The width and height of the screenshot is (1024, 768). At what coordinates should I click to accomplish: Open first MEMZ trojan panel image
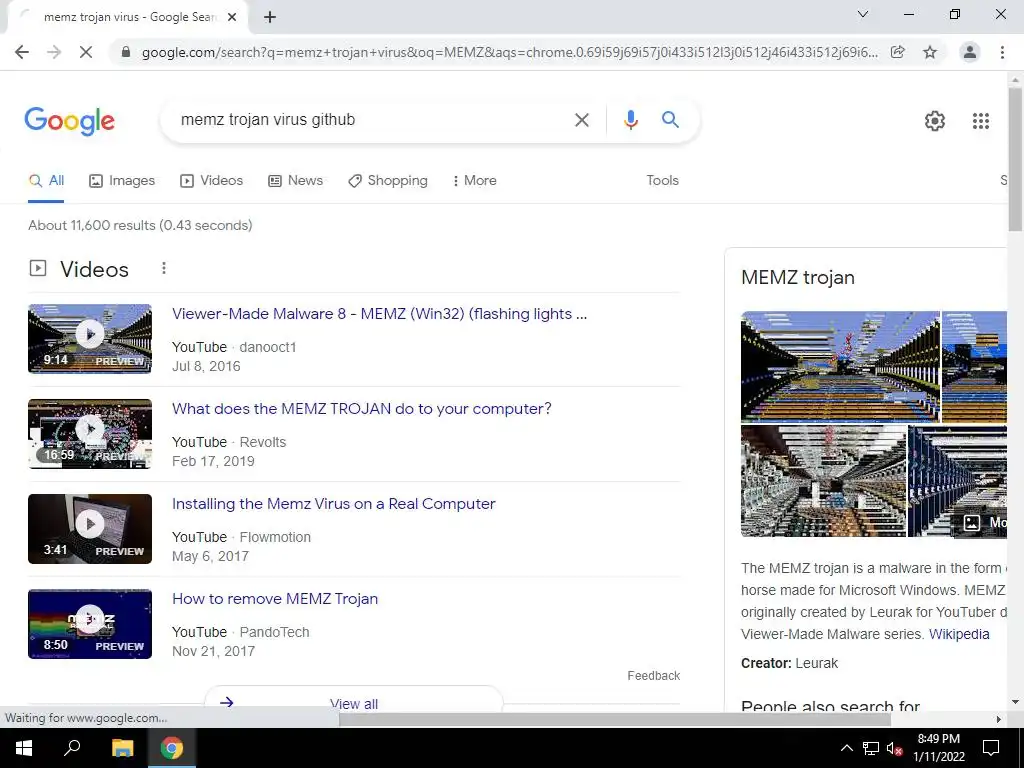[x=840, y=367]
